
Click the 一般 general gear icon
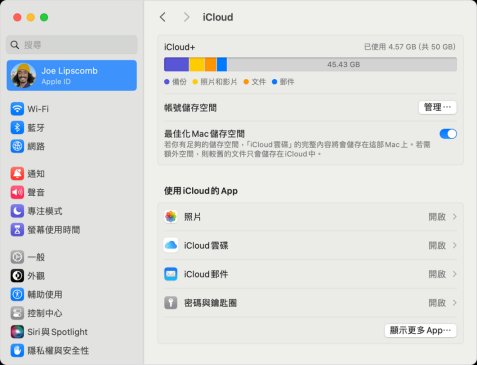pos(17,257)
